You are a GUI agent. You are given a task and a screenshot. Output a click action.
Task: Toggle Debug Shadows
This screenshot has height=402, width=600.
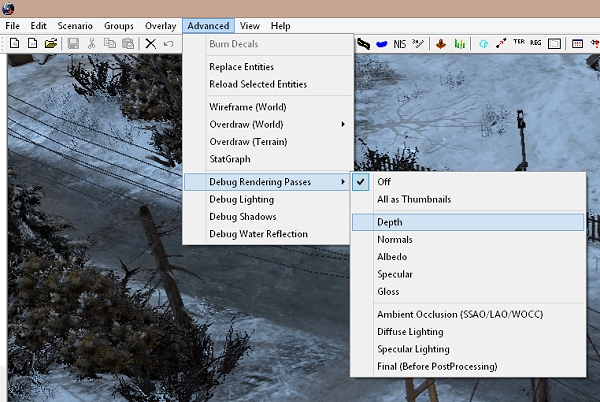pos(267,216)
